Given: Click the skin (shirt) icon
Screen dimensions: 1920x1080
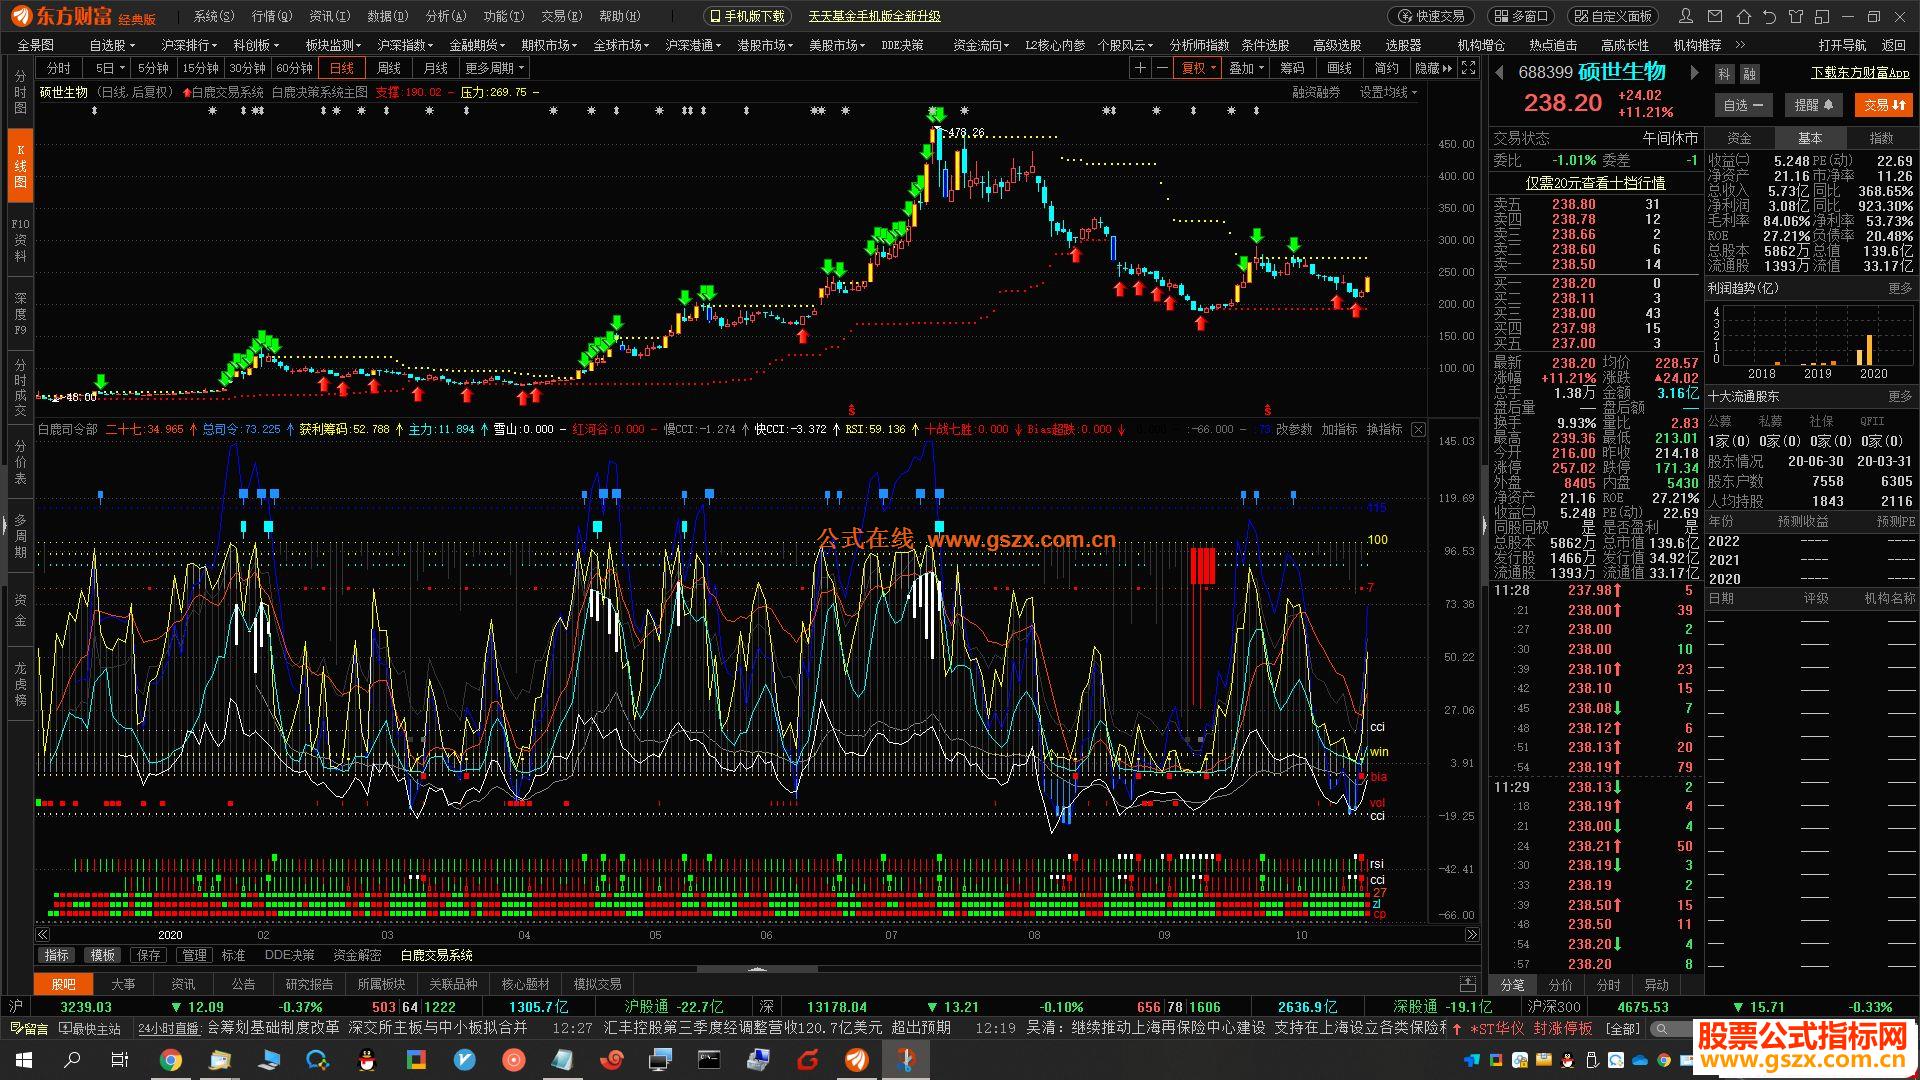Looking at the screenshot, I should click(x=1796, y=16).
